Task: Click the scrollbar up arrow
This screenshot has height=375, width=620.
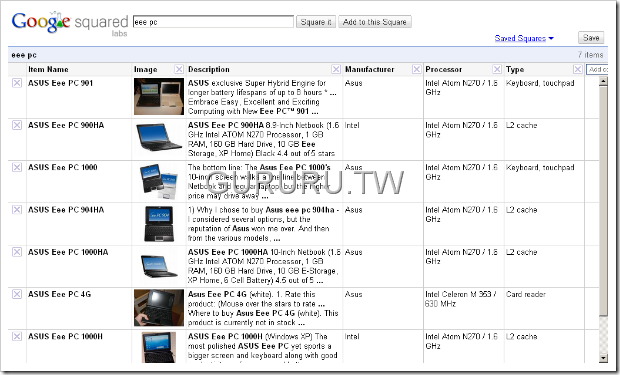Action: point(603,81)
